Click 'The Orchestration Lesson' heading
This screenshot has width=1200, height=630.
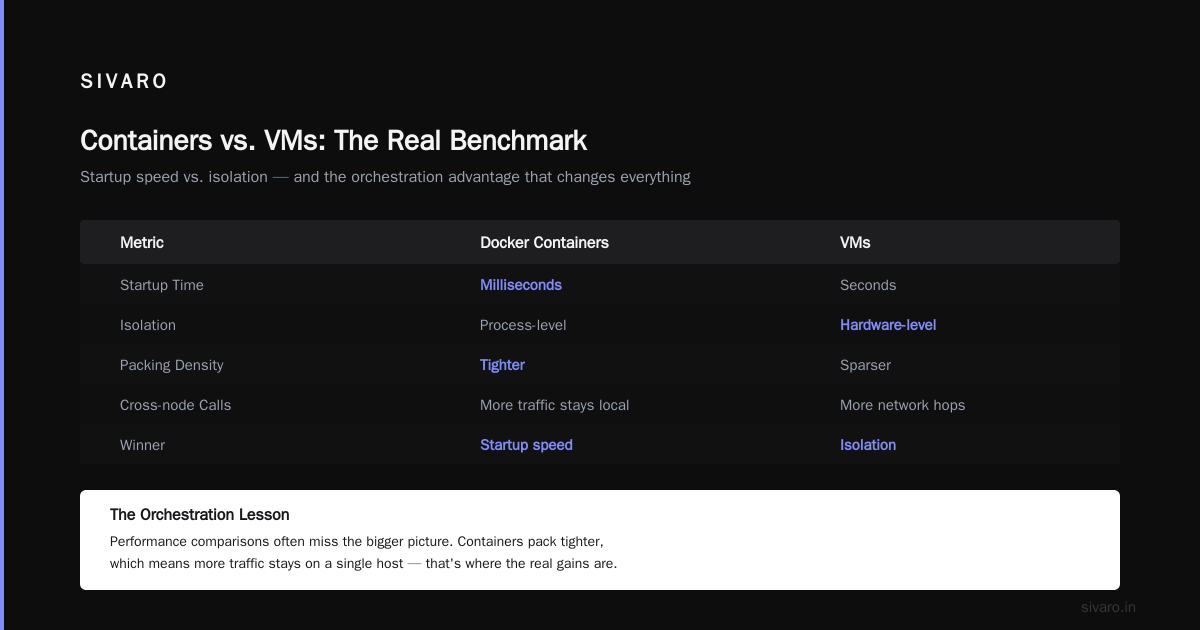point(200,515)
